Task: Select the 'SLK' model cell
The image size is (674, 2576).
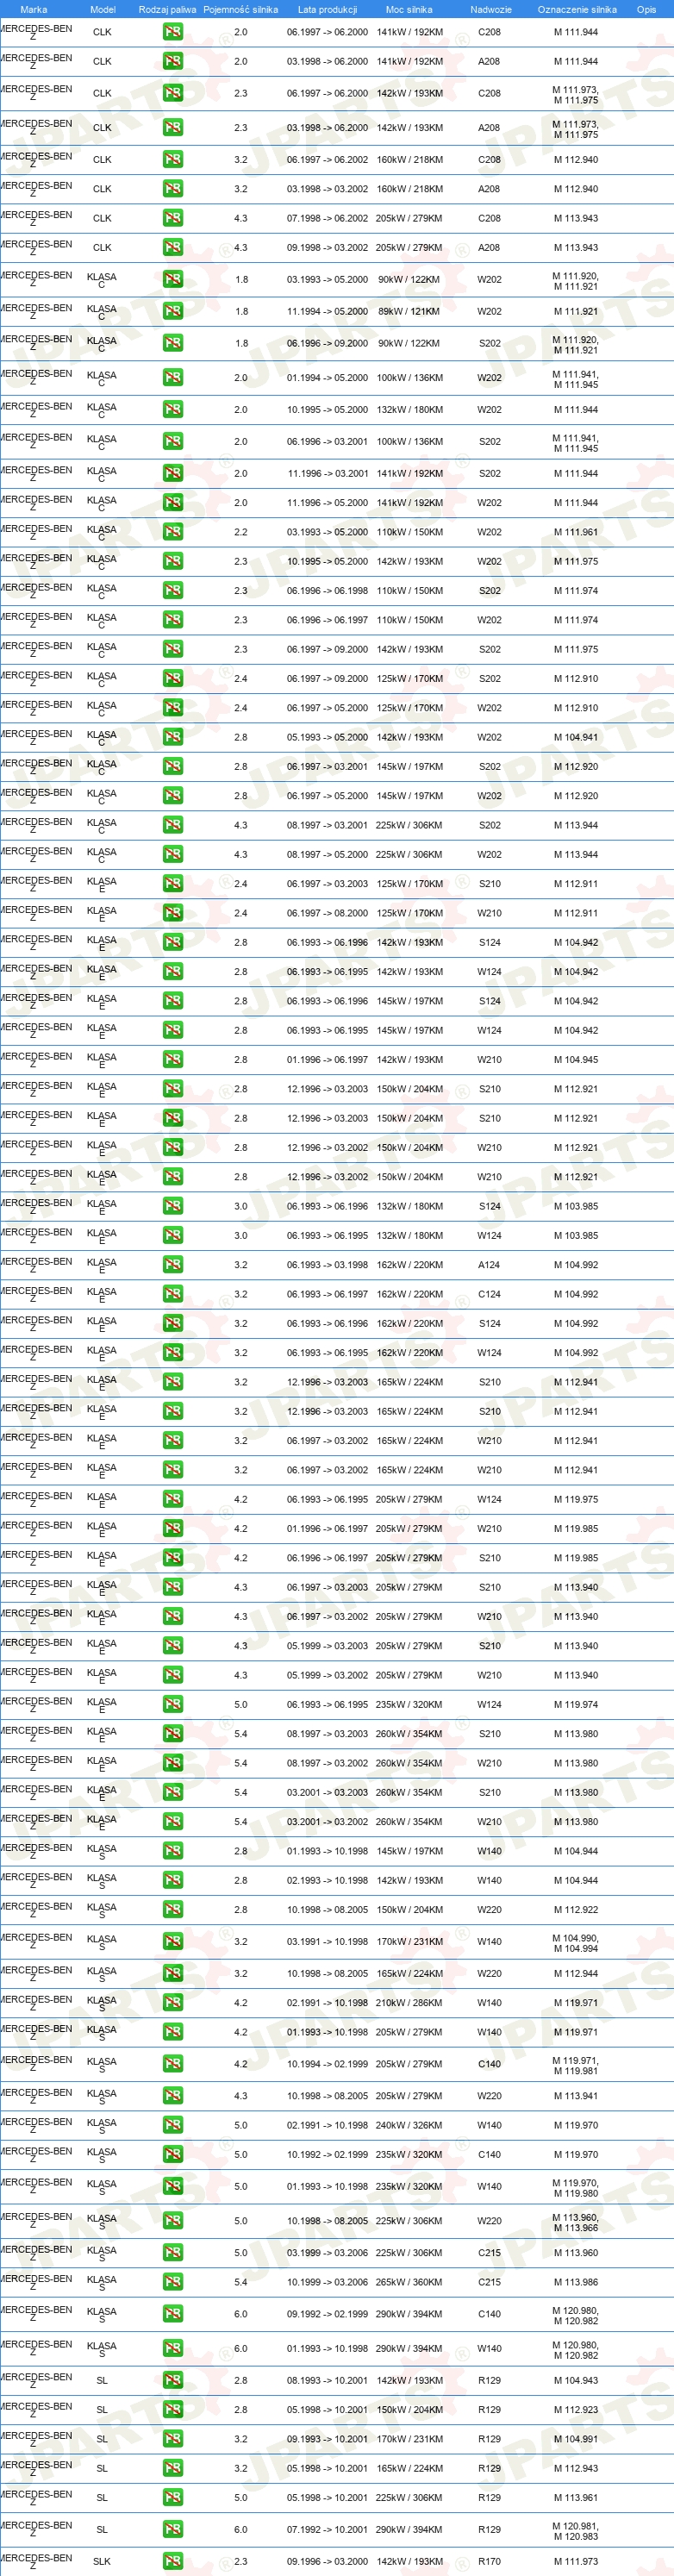Action: pos(102,2561)
